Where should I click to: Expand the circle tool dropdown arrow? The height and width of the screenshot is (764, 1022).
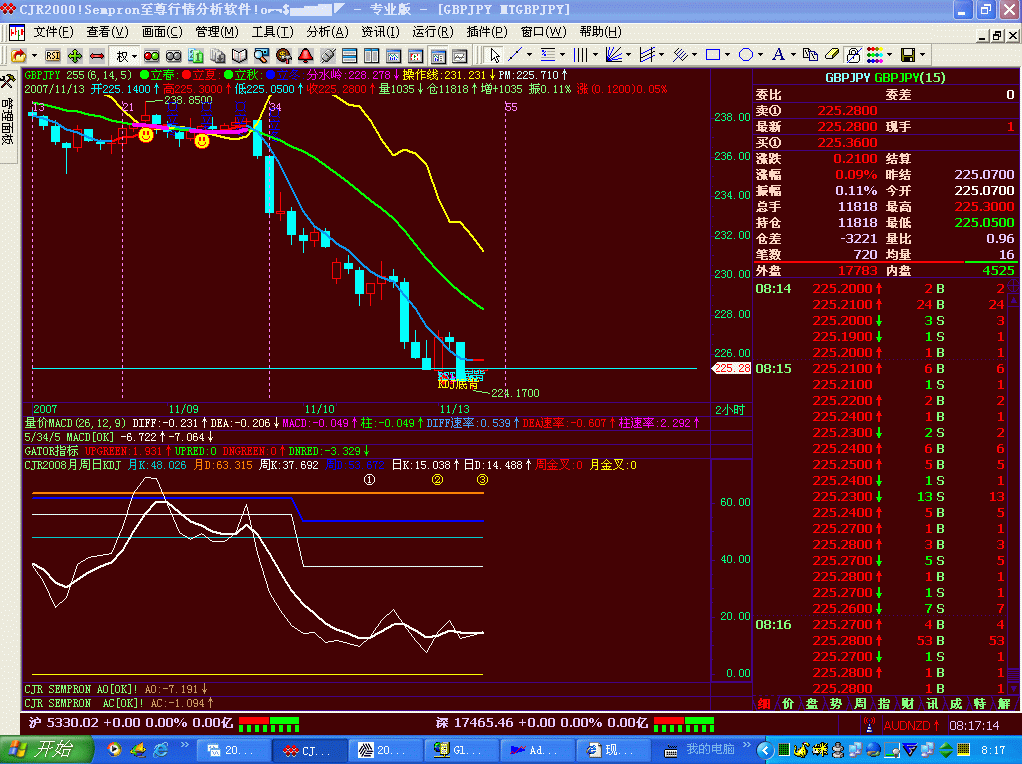pos(760,55)
